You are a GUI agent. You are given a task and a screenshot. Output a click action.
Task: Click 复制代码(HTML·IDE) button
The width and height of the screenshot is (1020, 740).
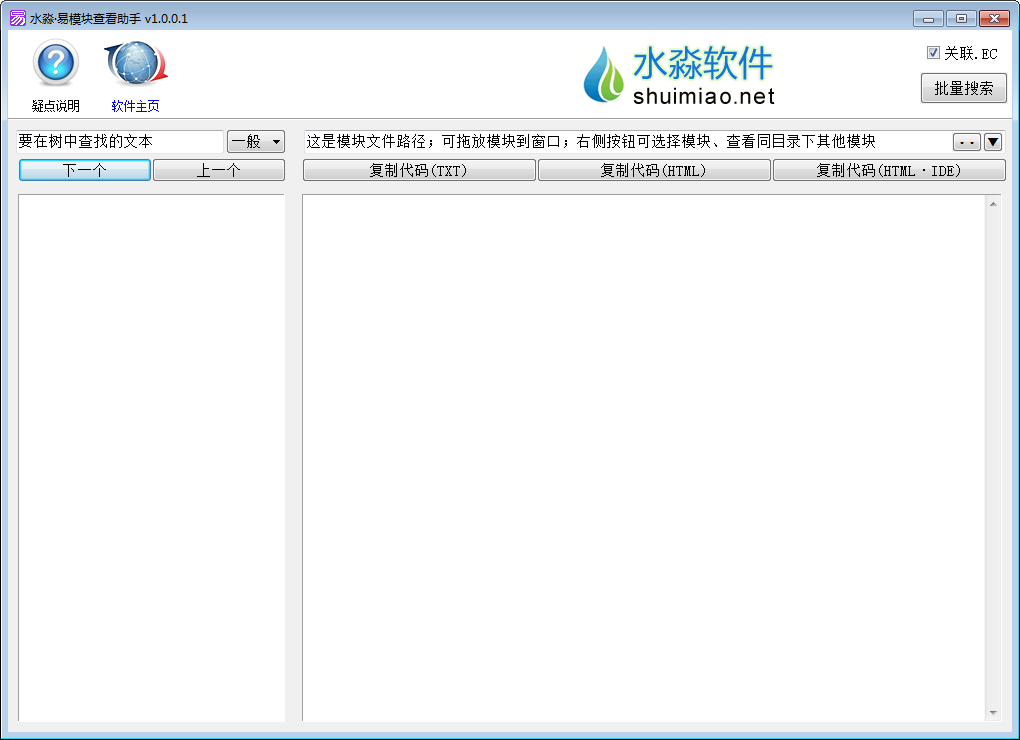pyautogui.click(x=888, y=170)
